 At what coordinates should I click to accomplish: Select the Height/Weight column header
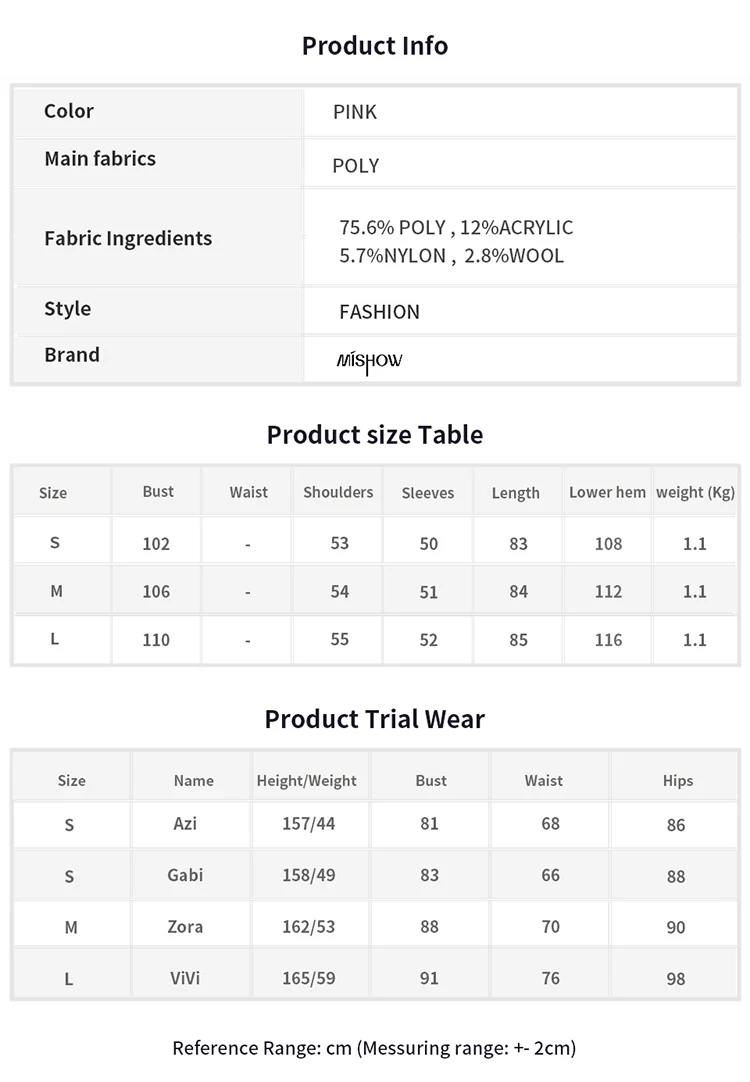[x=306, y=780]
